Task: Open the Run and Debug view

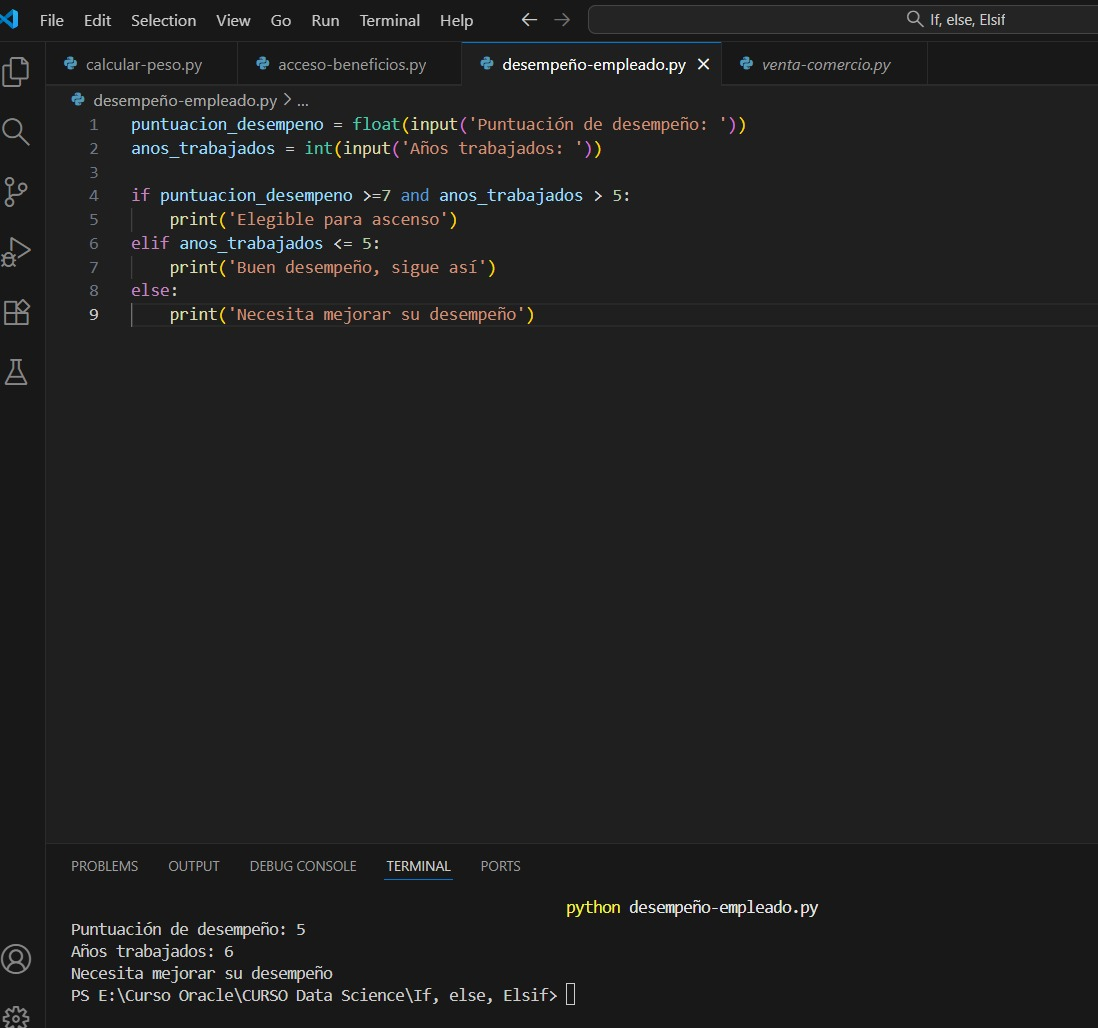Action: point(17,251)
